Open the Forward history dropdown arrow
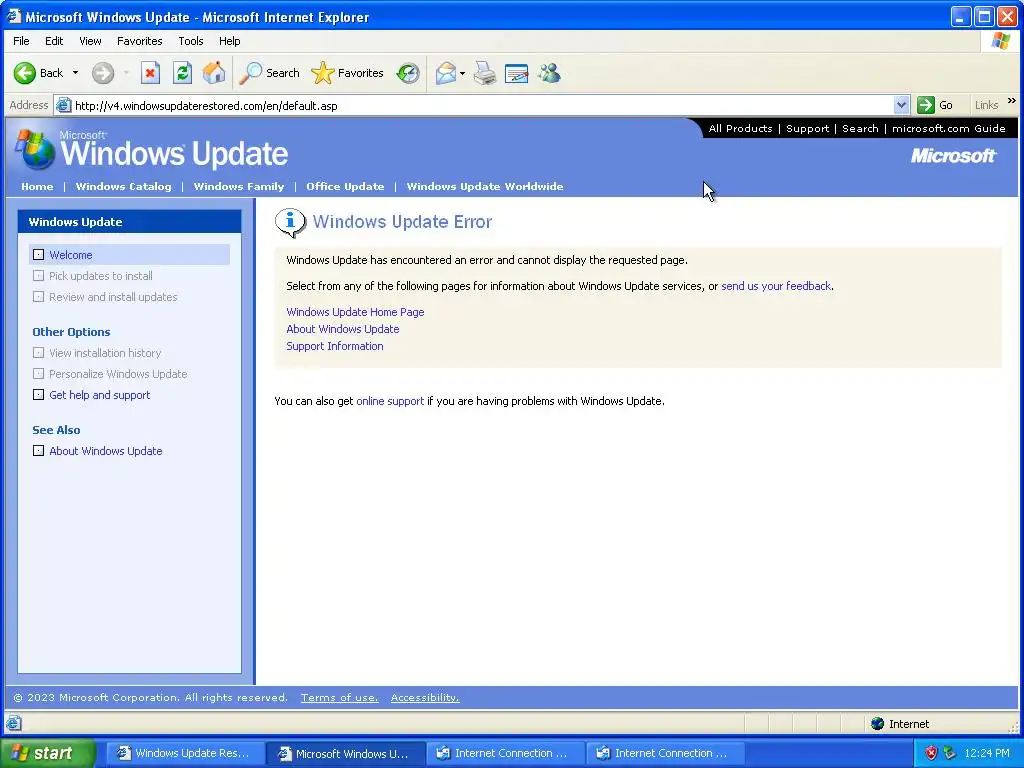Screen dimensions: 1024x768 (126, 73)
